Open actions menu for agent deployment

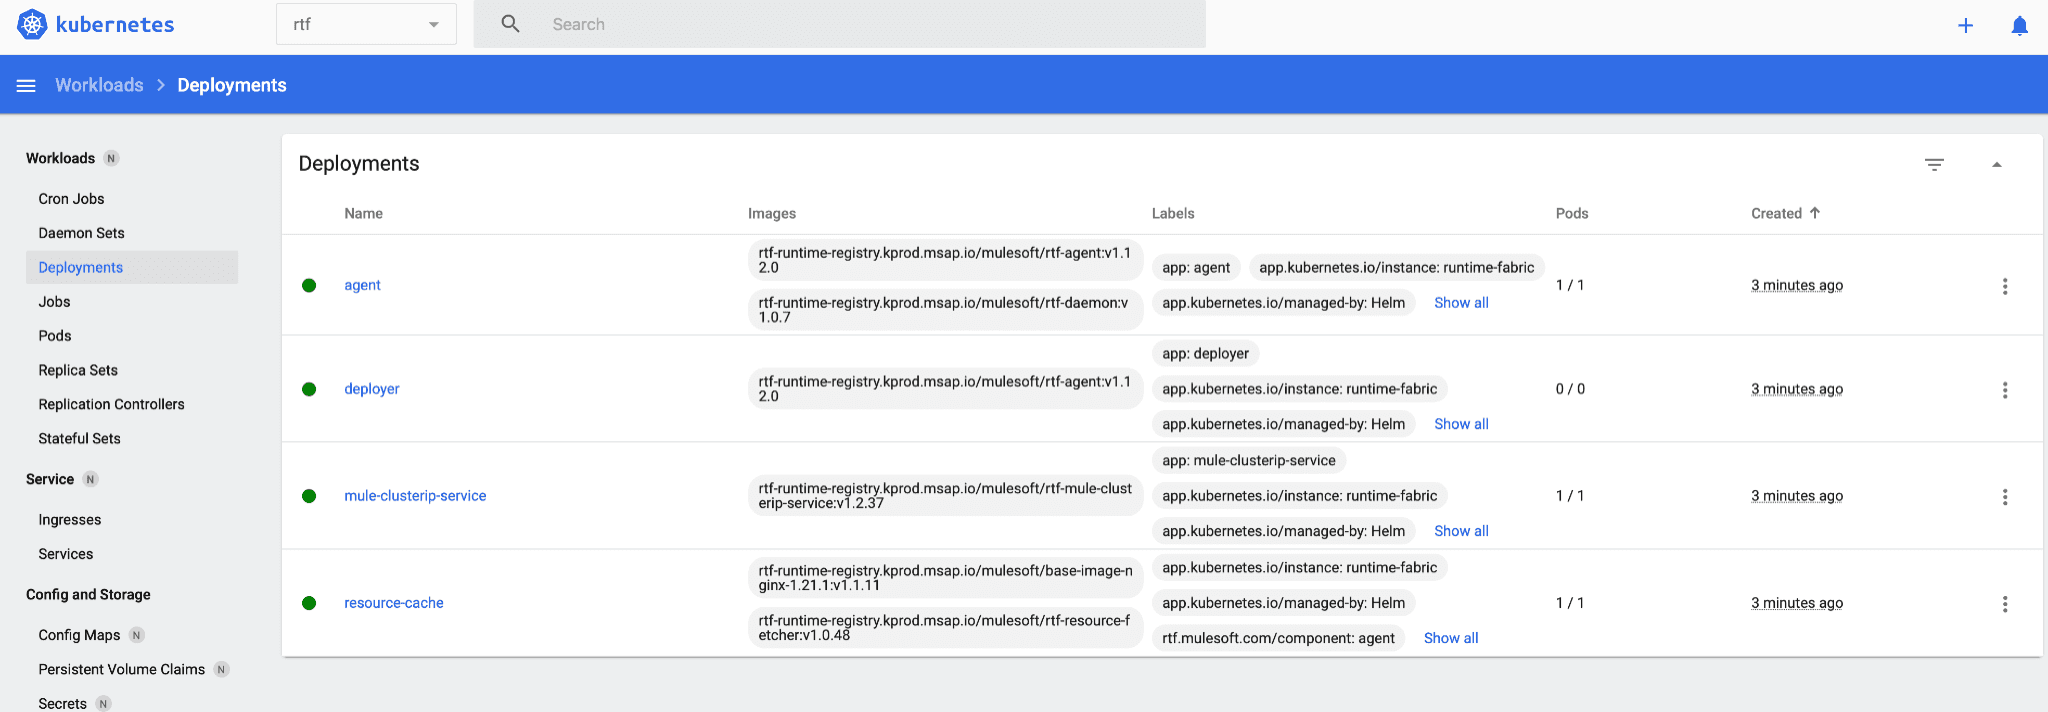(x=2004, y=286)
